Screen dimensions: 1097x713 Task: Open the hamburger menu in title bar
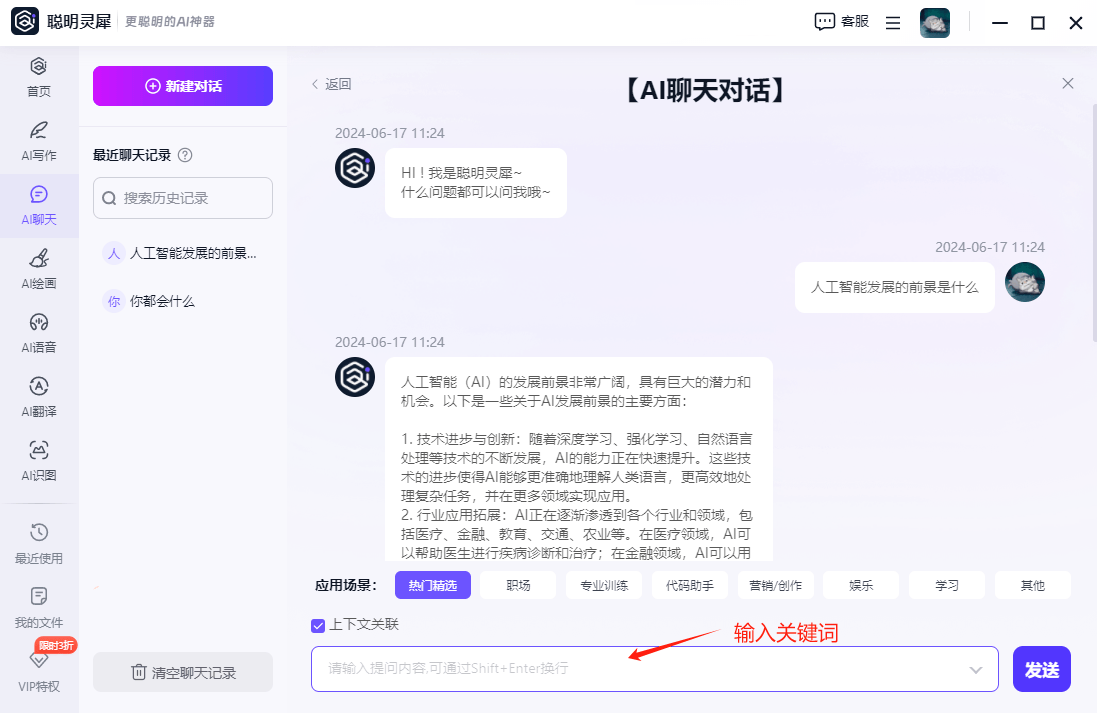[x=893, y=23]
